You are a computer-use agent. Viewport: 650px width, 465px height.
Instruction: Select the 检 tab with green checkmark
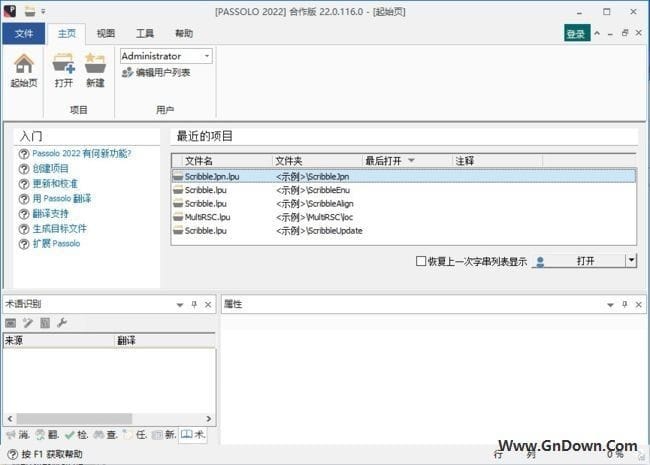click(x=76, y=435)
